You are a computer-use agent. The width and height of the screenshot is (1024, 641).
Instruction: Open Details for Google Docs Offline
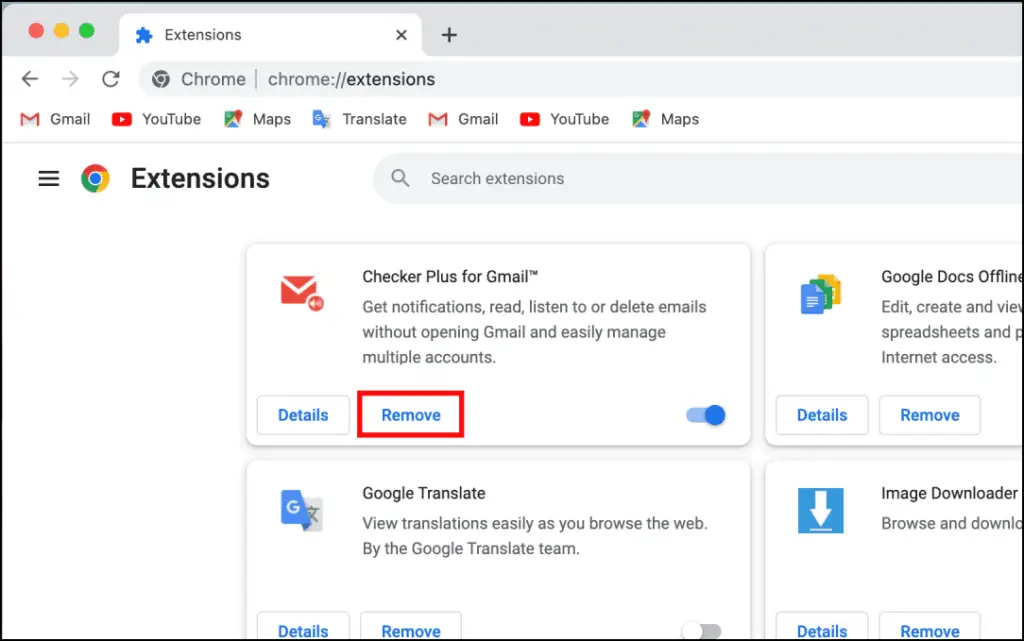point(822,415)
